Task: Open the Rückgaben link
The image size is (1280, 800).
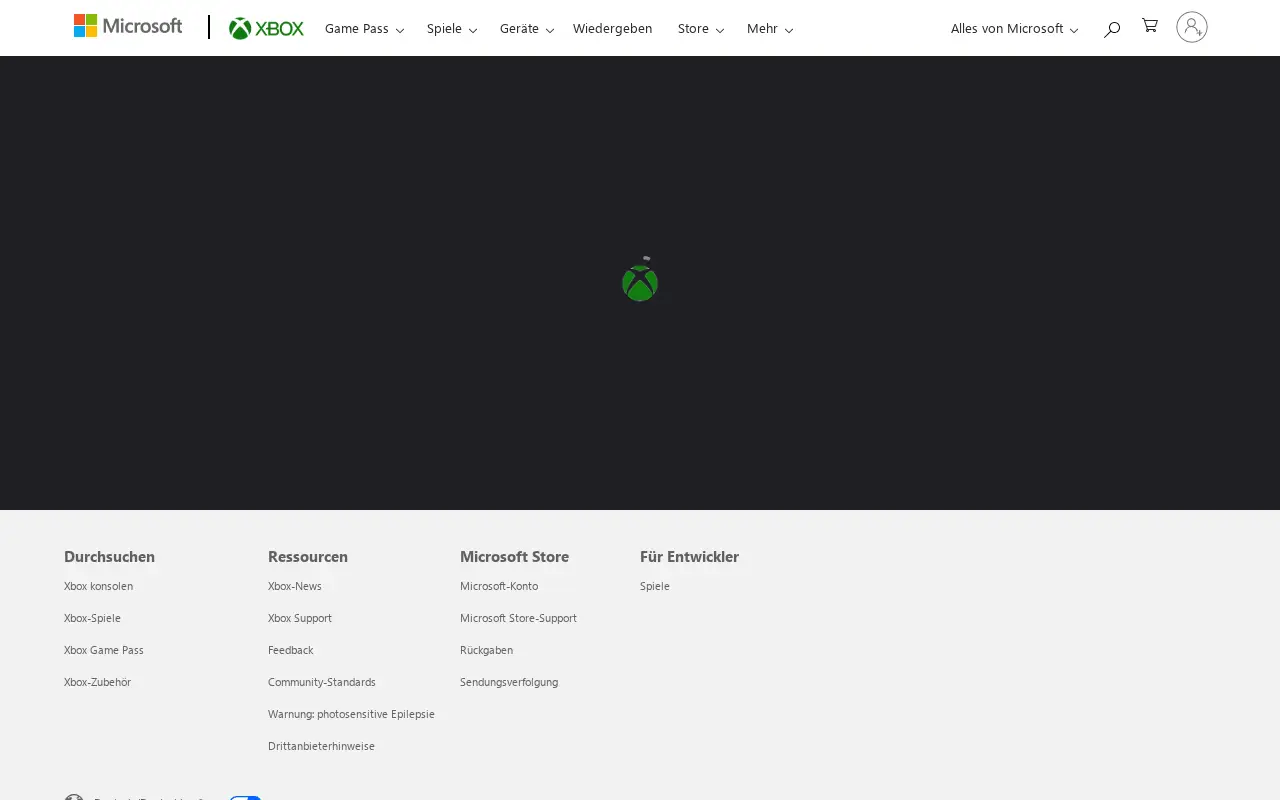Action: click(486, 650)
